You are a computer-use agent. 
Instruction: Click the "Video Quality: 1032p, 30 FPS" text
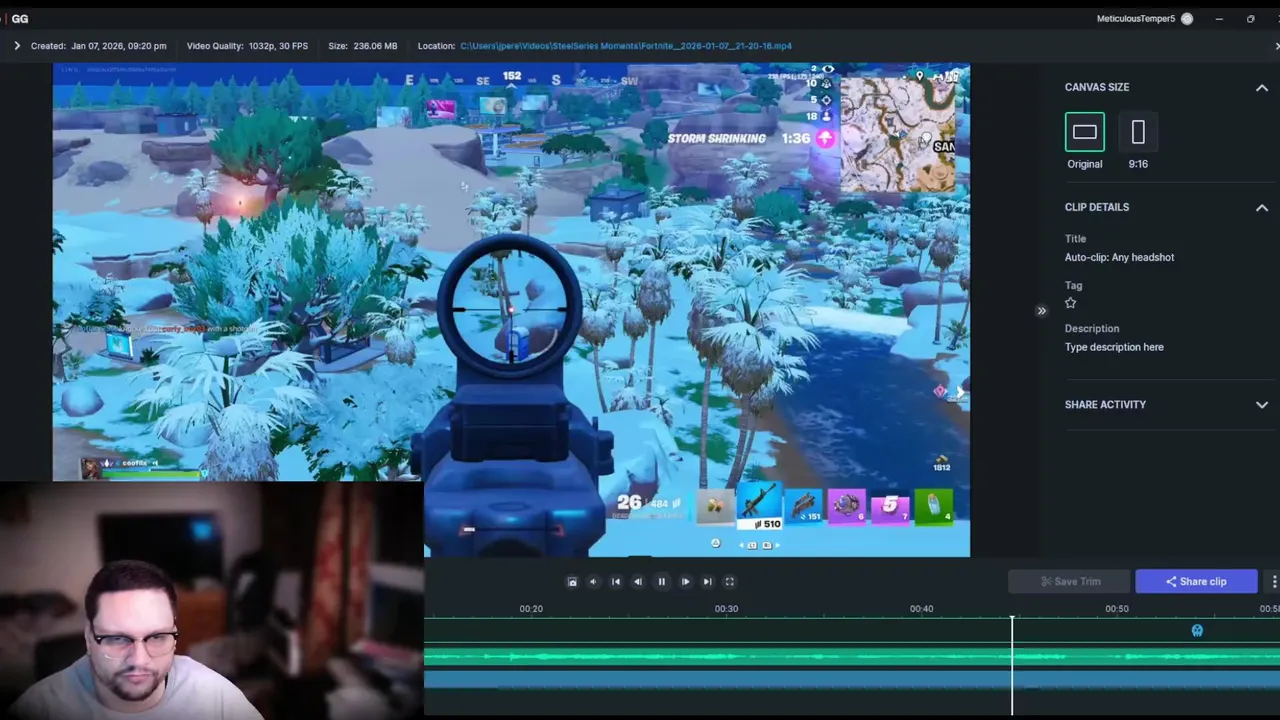[248, 46]
